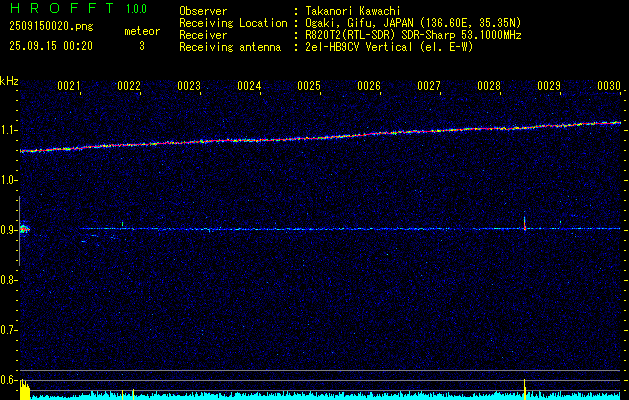This screenshot has height=400, width=629.
Task: Click time marker 0030
Action: click(609, 86)
